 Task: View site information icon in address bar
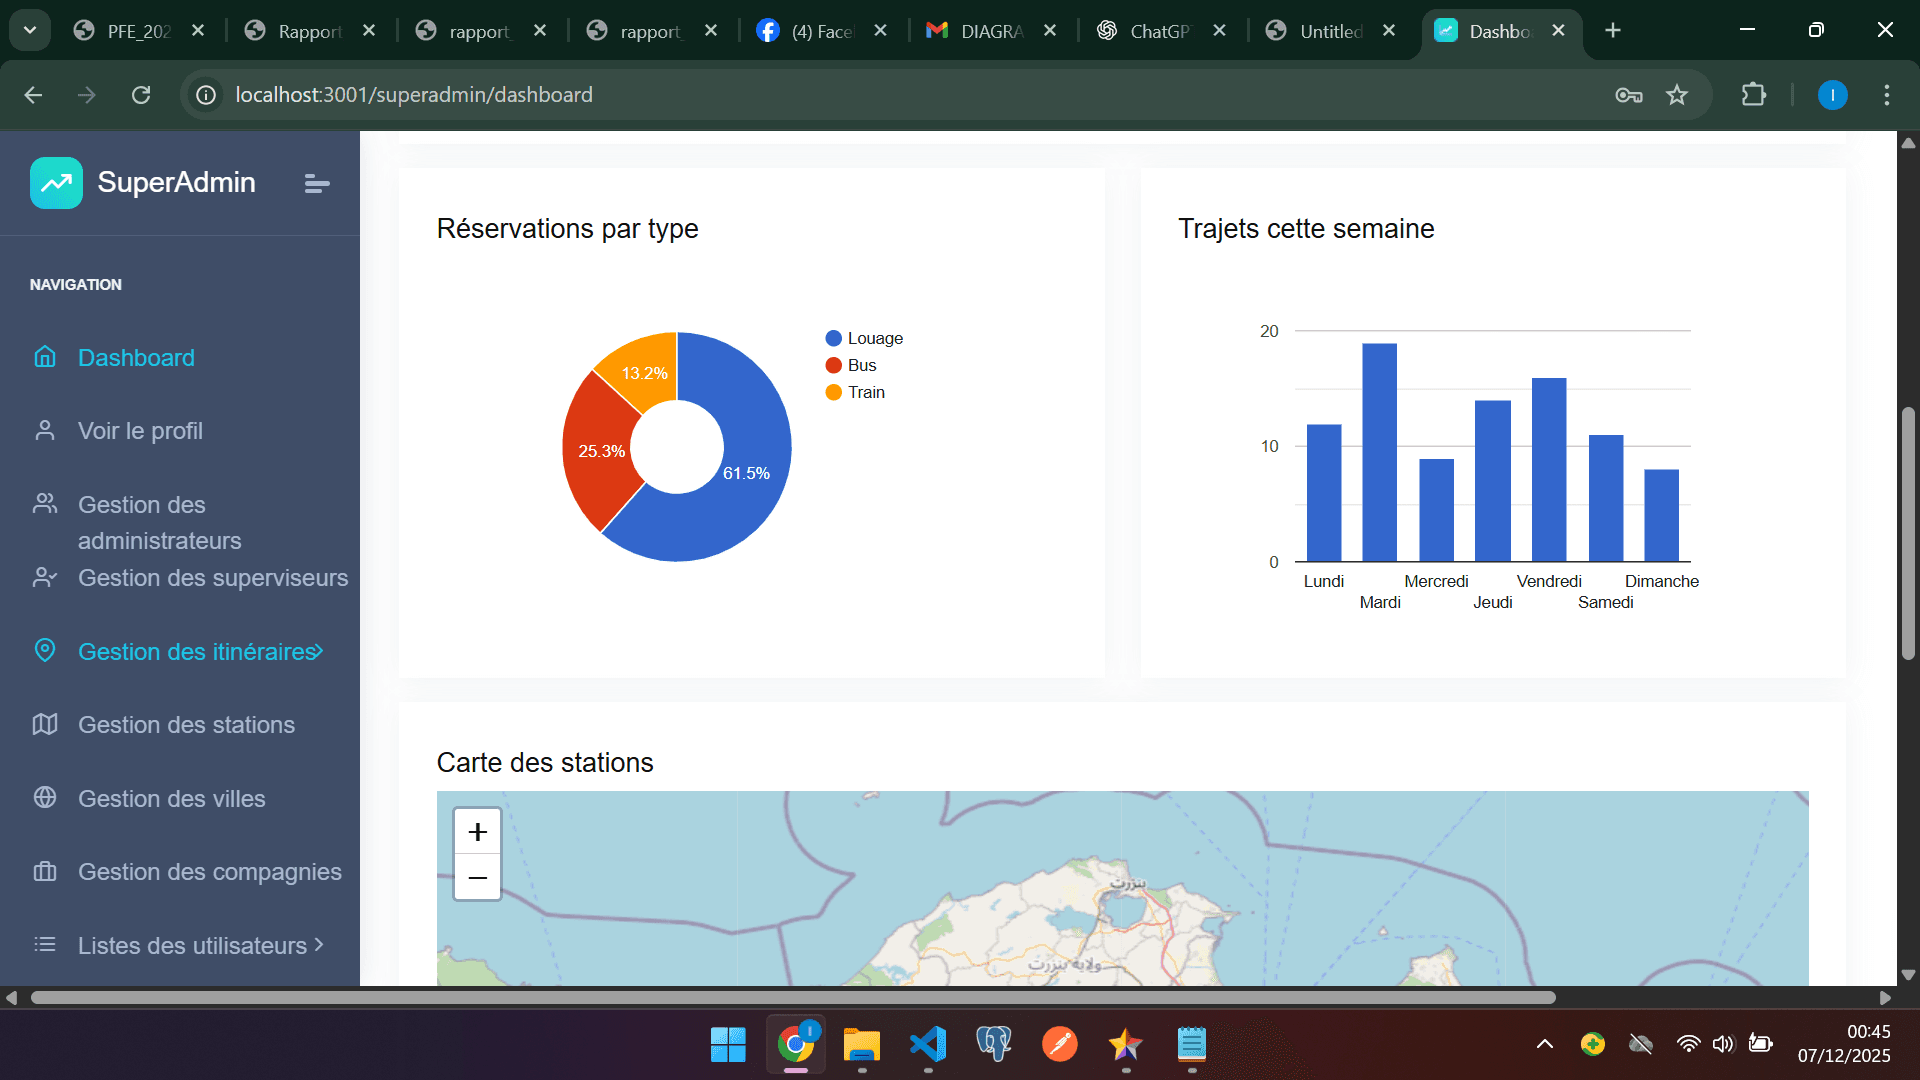click(206, 95)
